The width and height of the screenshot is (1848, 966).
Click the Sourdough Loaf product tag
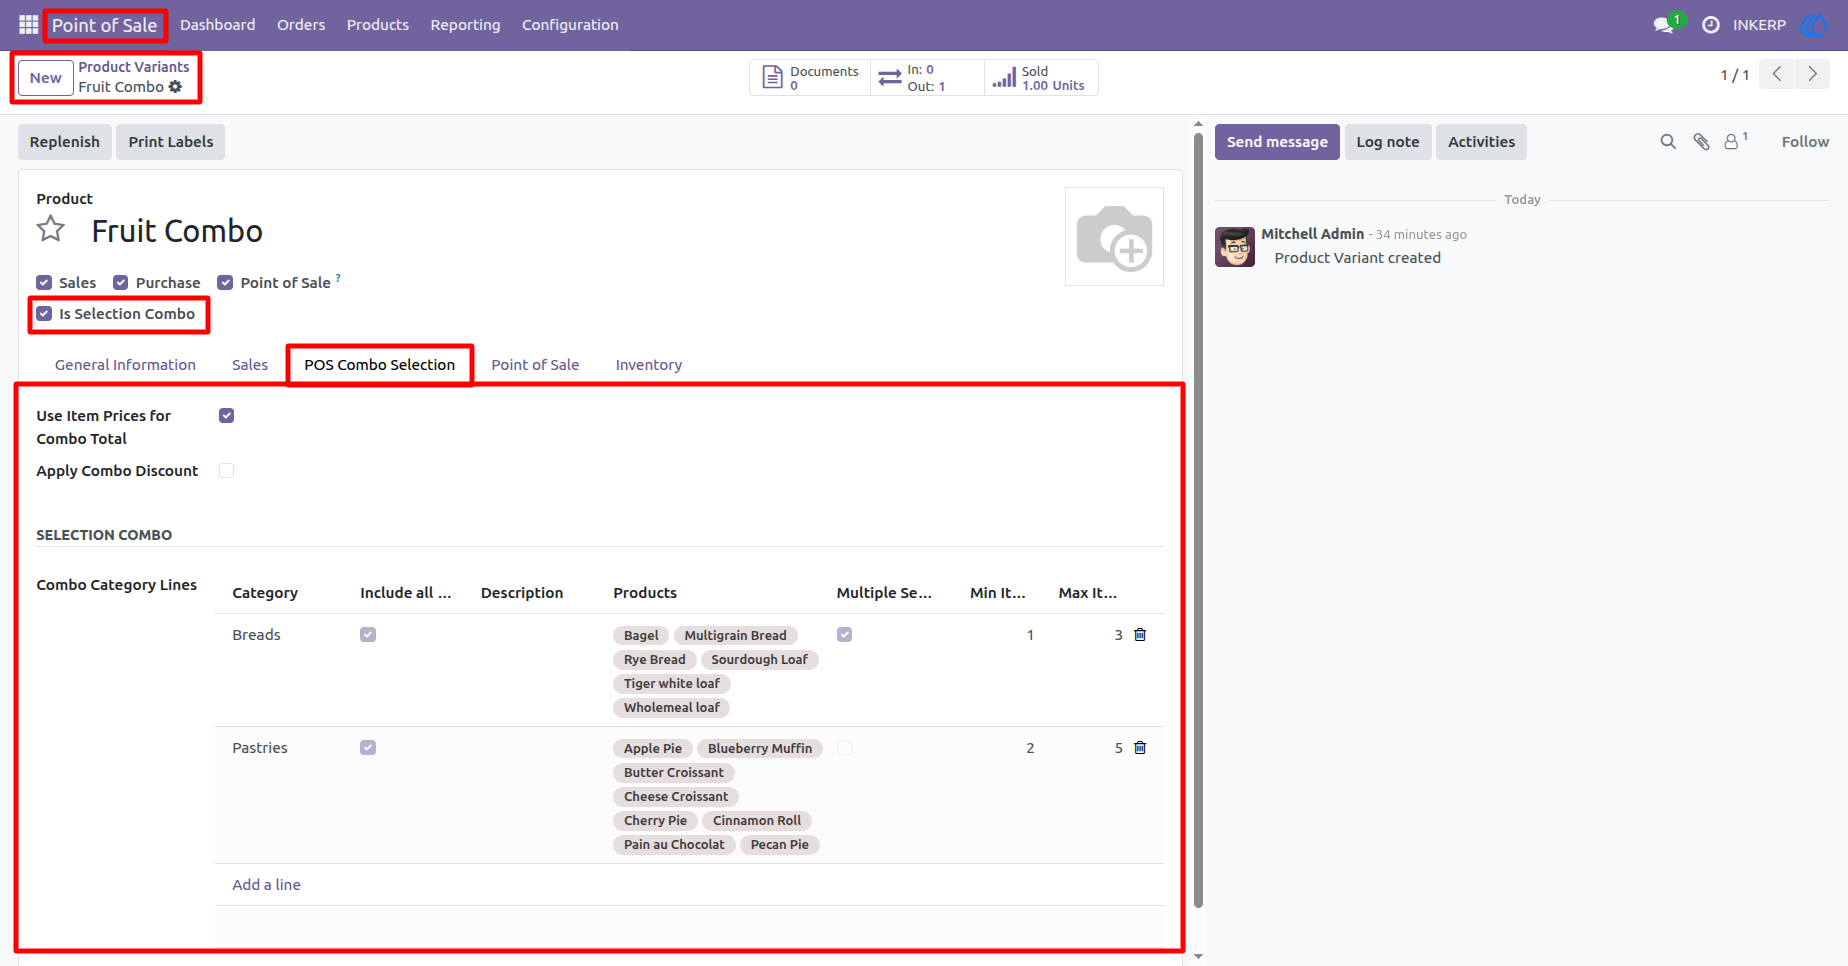click(760, 660)
